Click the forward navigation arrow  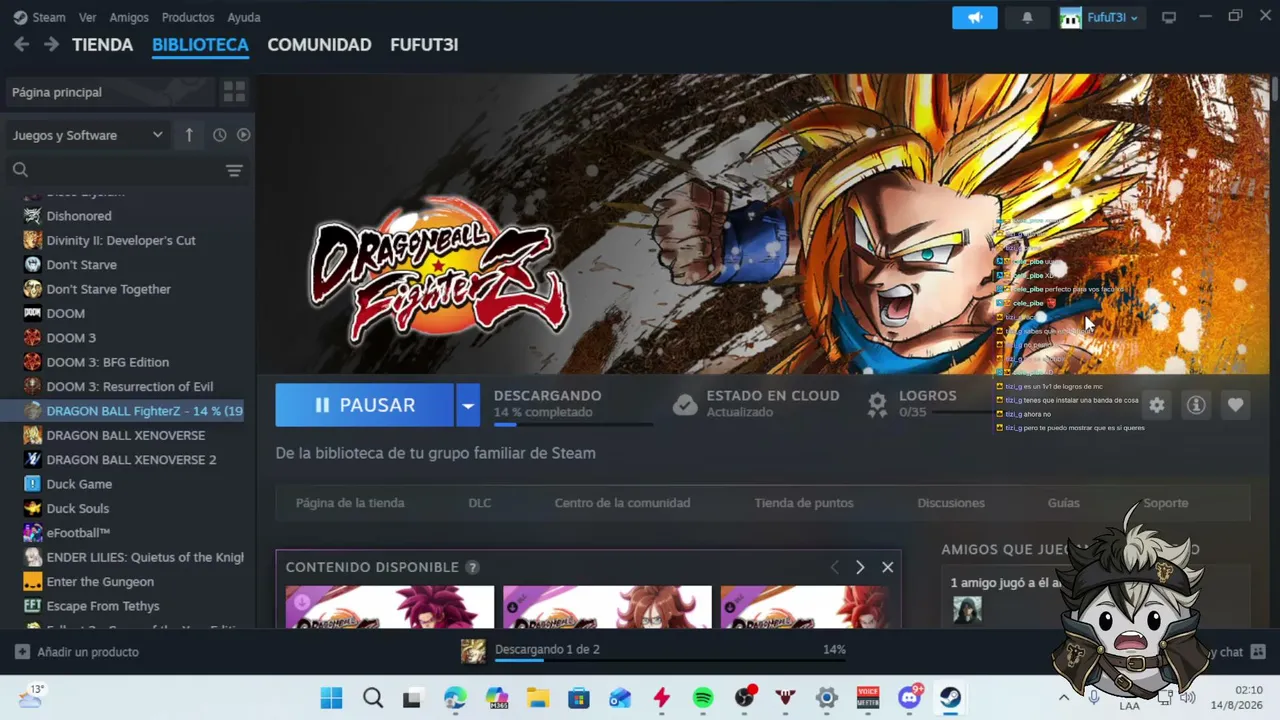[x=51, y=45]
